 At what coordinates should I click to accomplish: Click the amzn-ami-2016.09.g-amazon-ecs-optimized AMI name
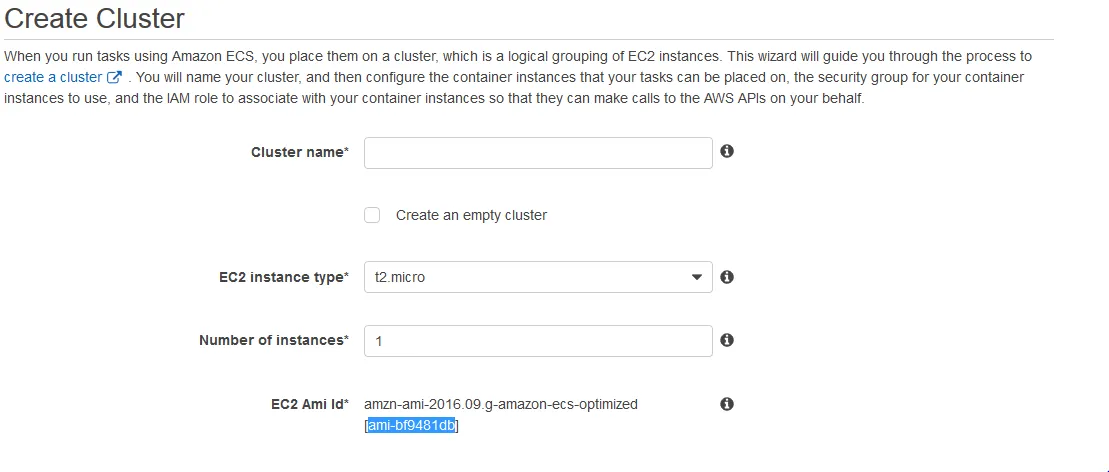(501, 404)
